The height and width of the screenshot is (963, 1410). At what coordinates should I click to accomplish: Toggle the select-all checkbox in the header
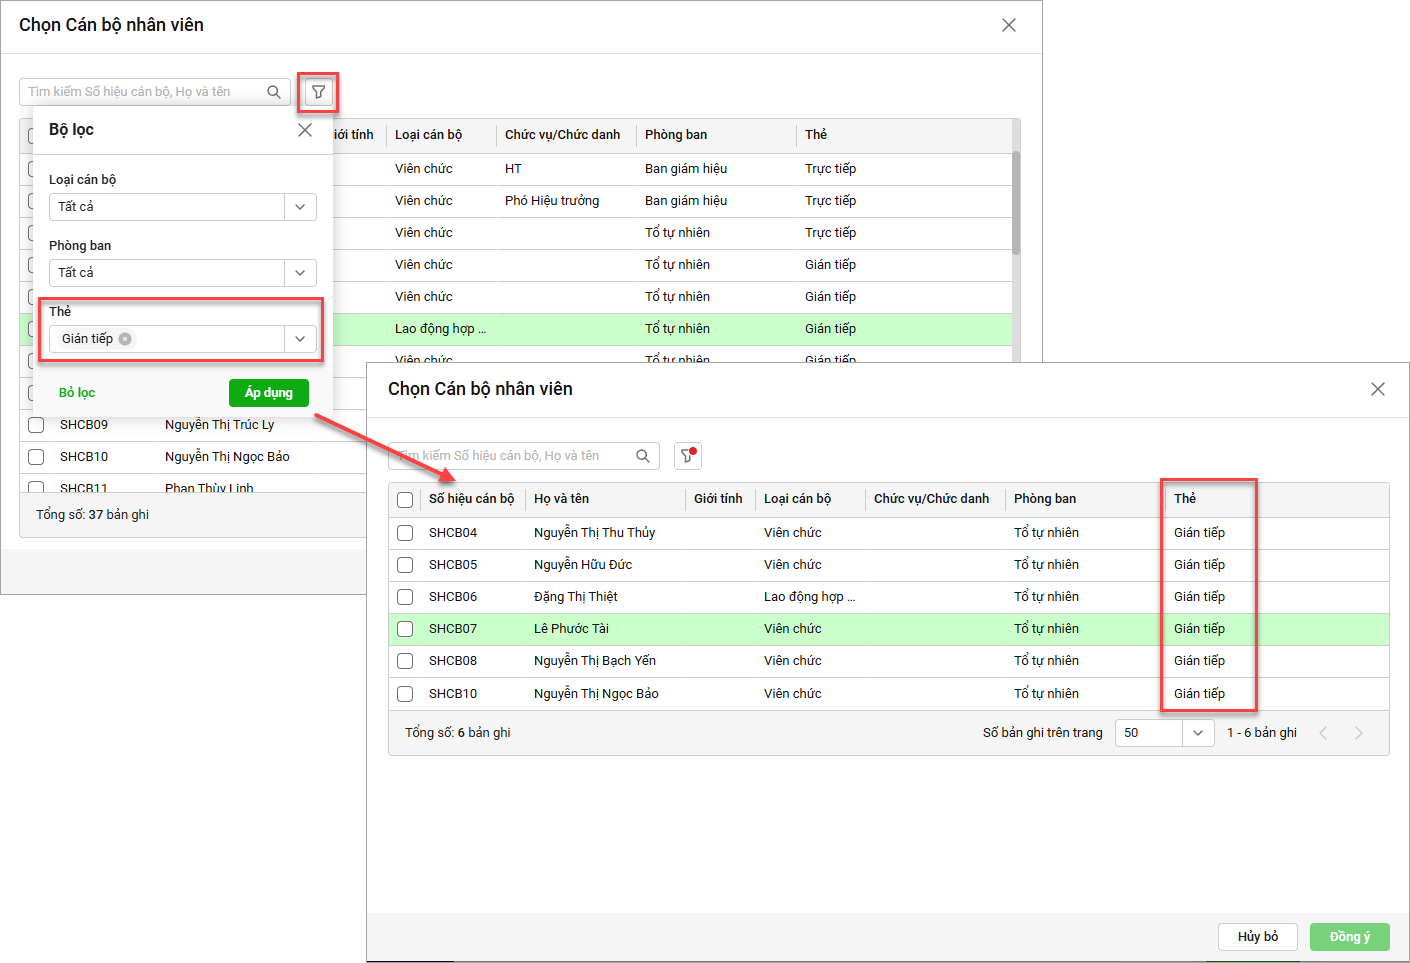pyautogui.click(x=405, y=499)
